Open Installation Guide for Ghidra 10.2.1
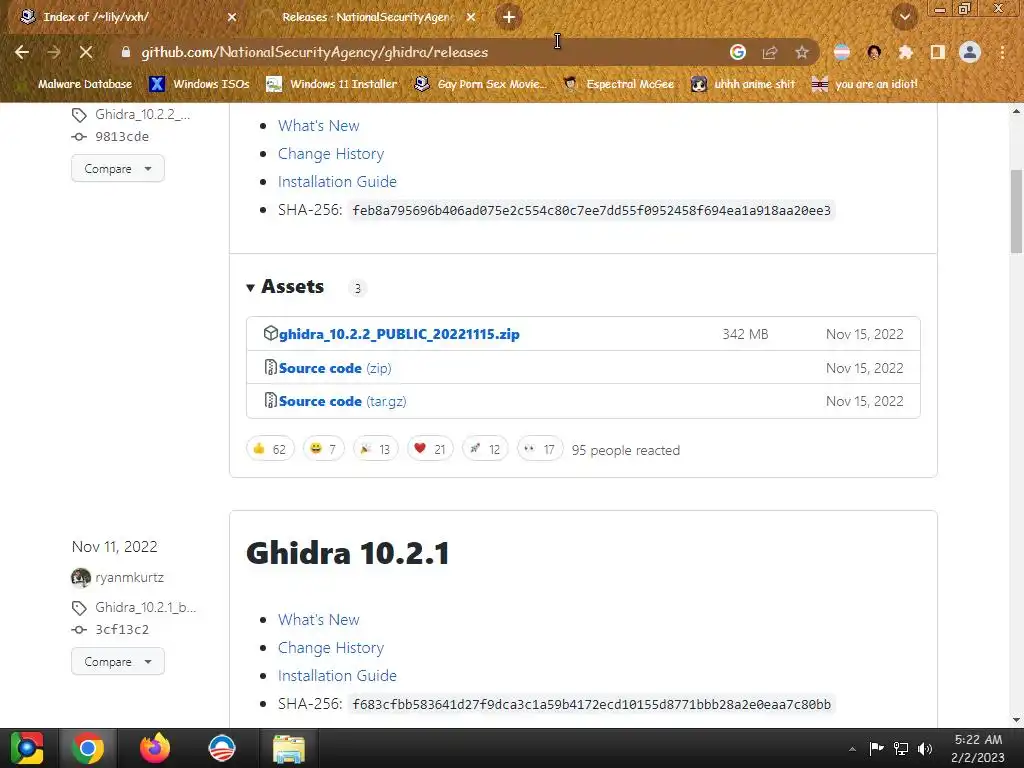This screenshot has height=768, width=1024. (x=337, y=675)
